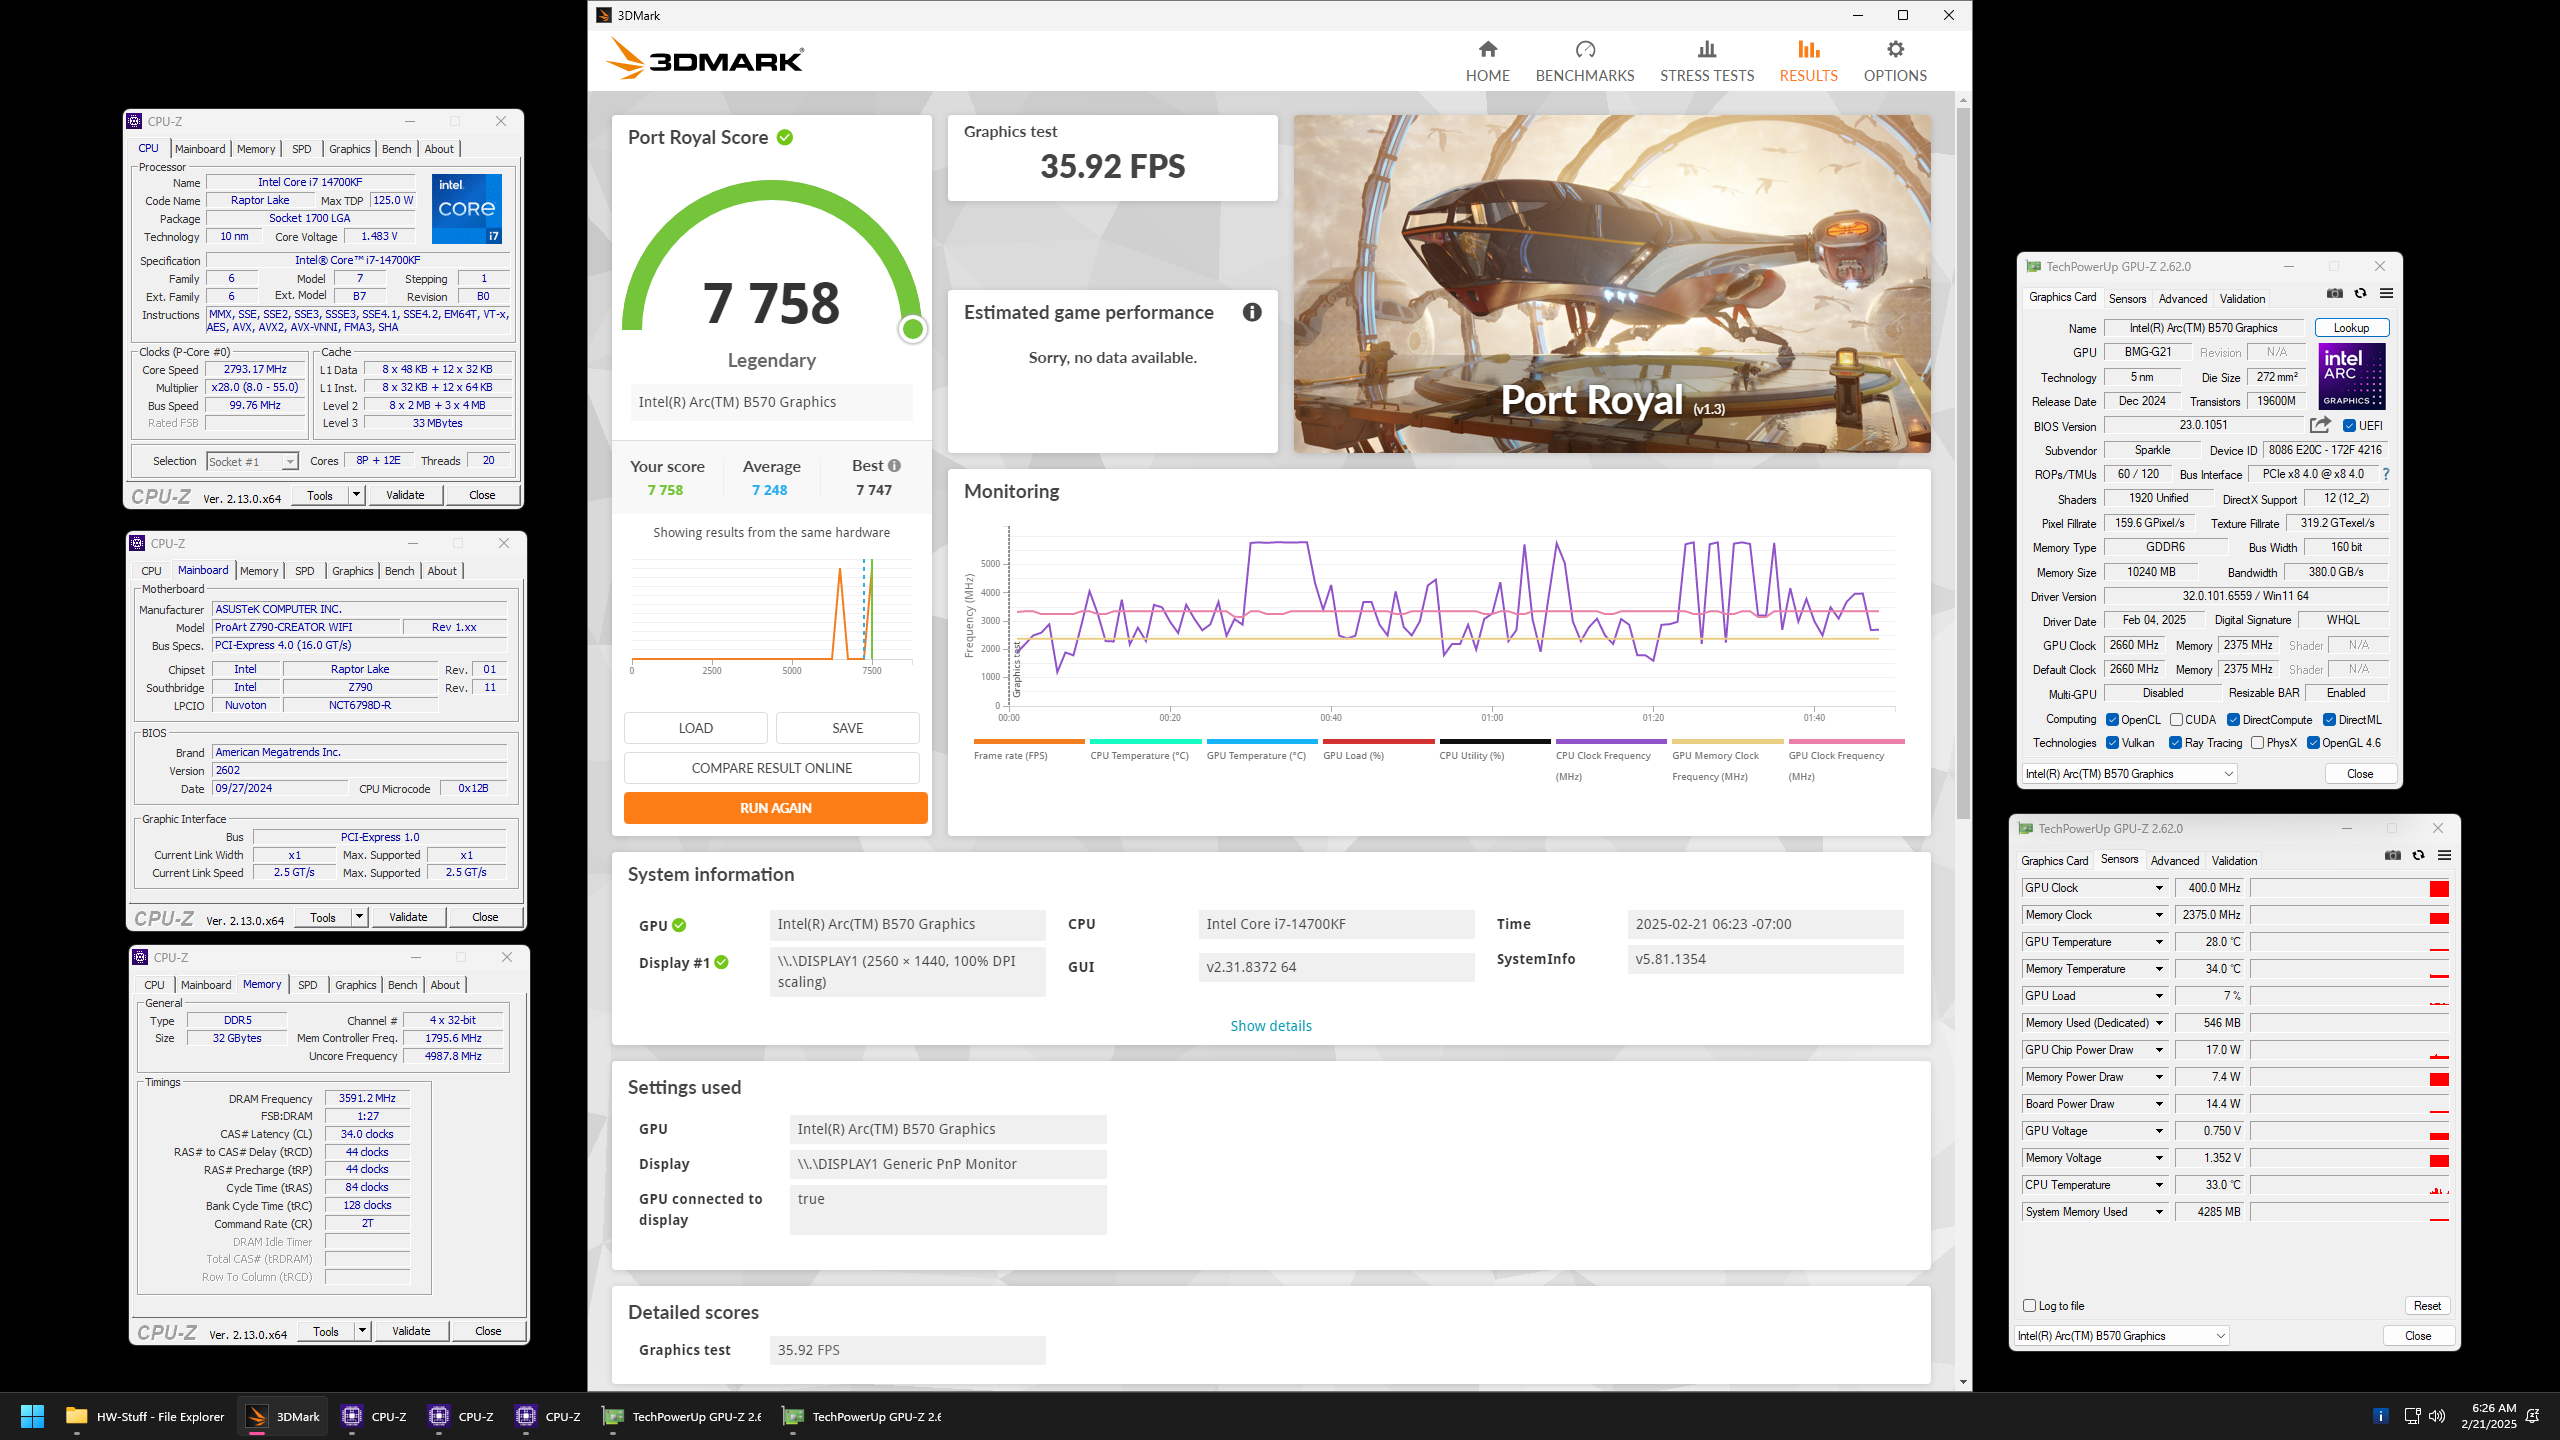Click the 3DMark logo
Screen dimensions: 2560x1440
[705, 58]
